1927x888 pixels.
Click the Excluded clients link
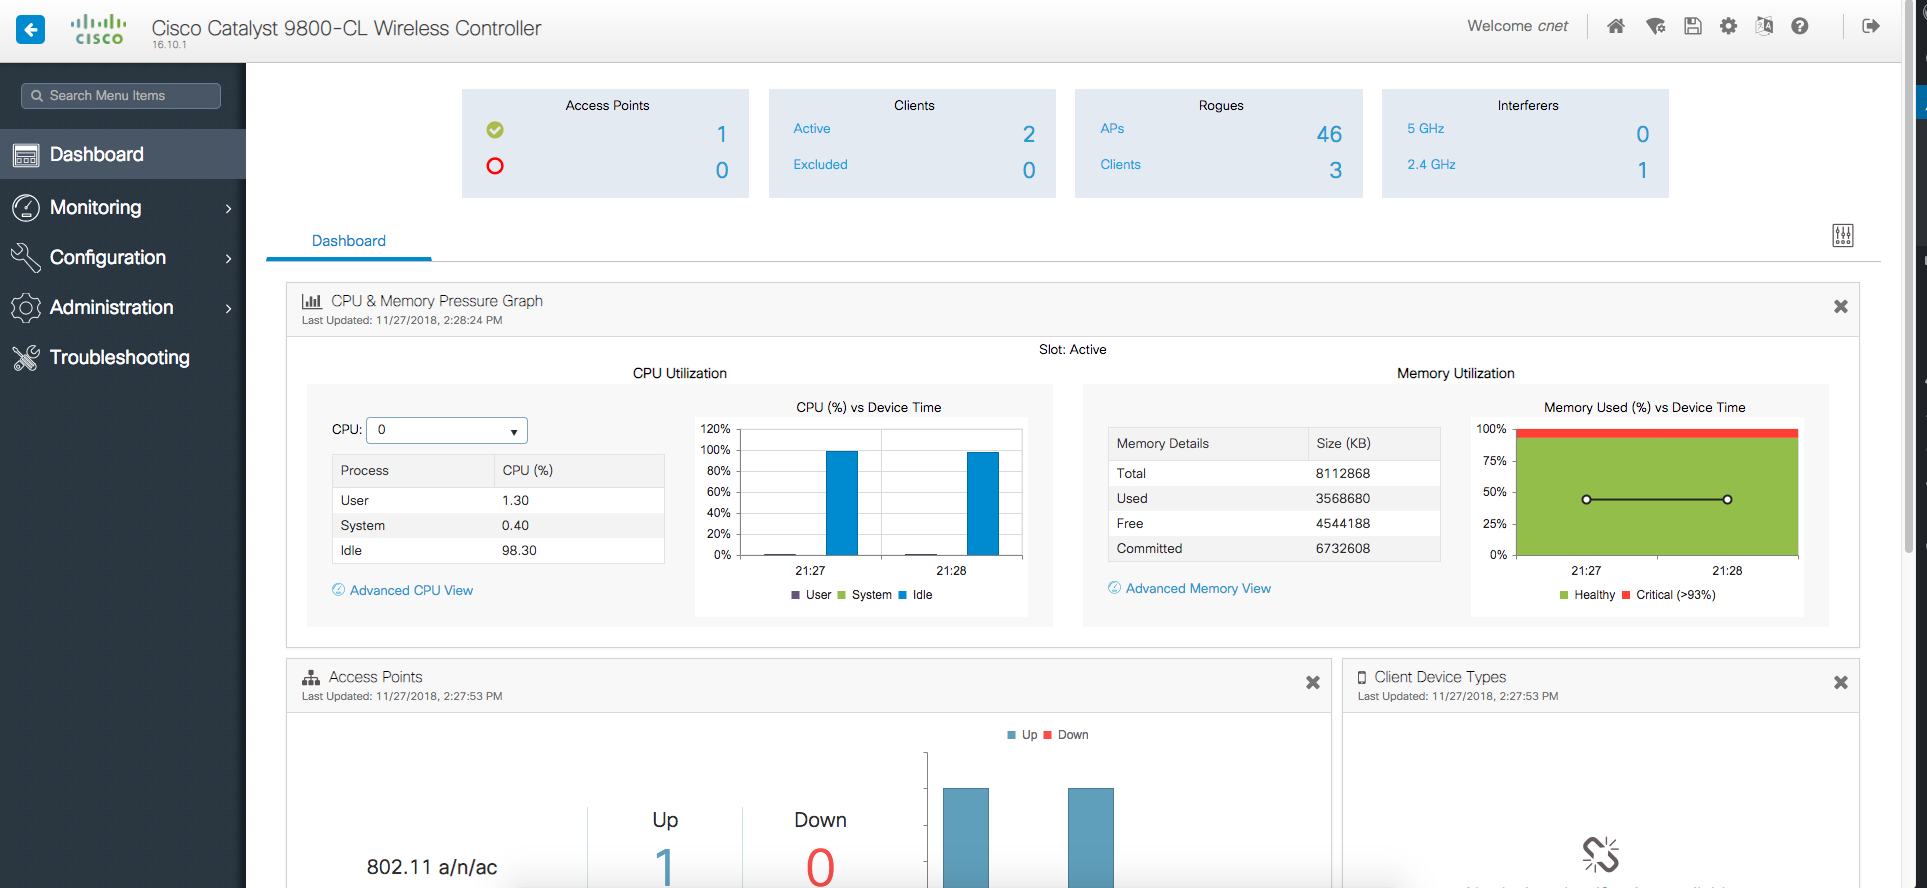tap(821, 165)
